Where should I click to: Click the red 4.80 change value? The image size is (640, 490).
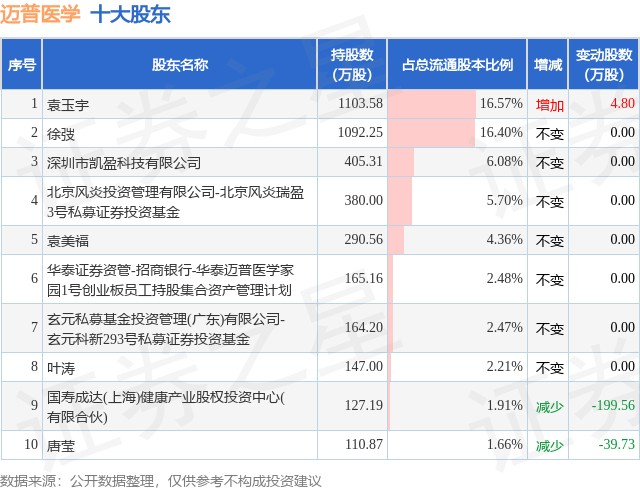622,103
